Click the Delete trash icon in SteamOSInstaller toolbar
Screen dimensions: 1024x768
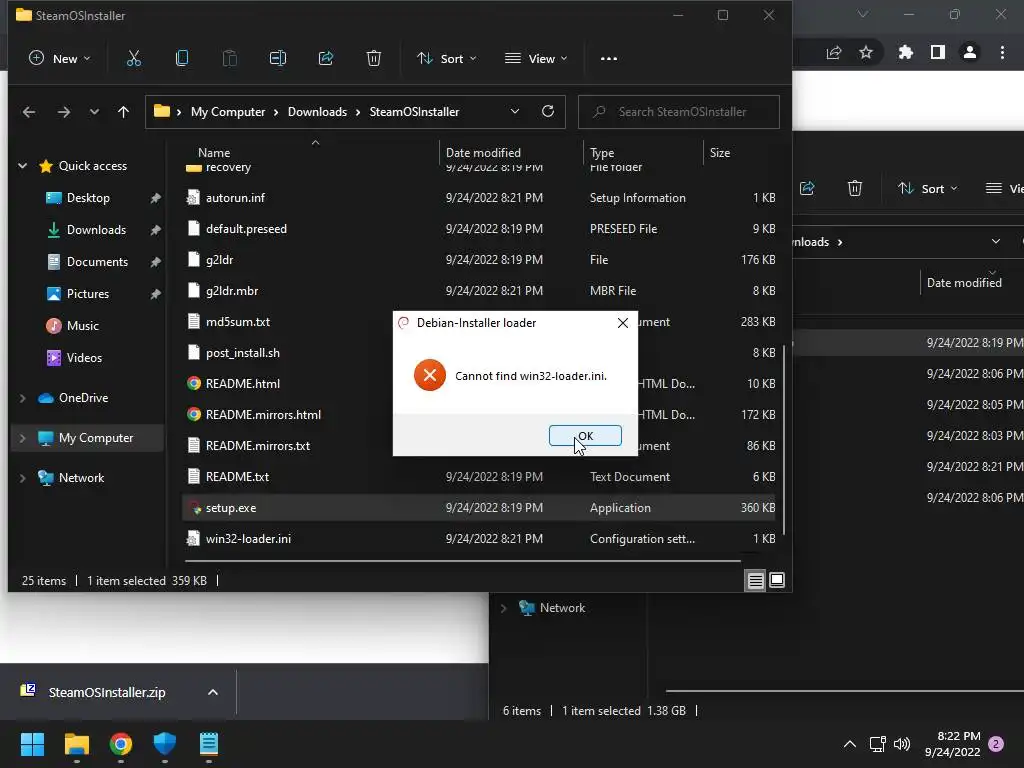(374, 59)
